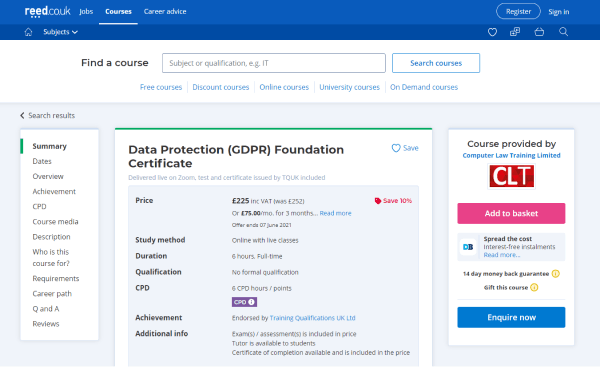The width and height of the screenshot is (600, 367).
Task: Click the Save 10% tag
Action: tap(393, 201)
